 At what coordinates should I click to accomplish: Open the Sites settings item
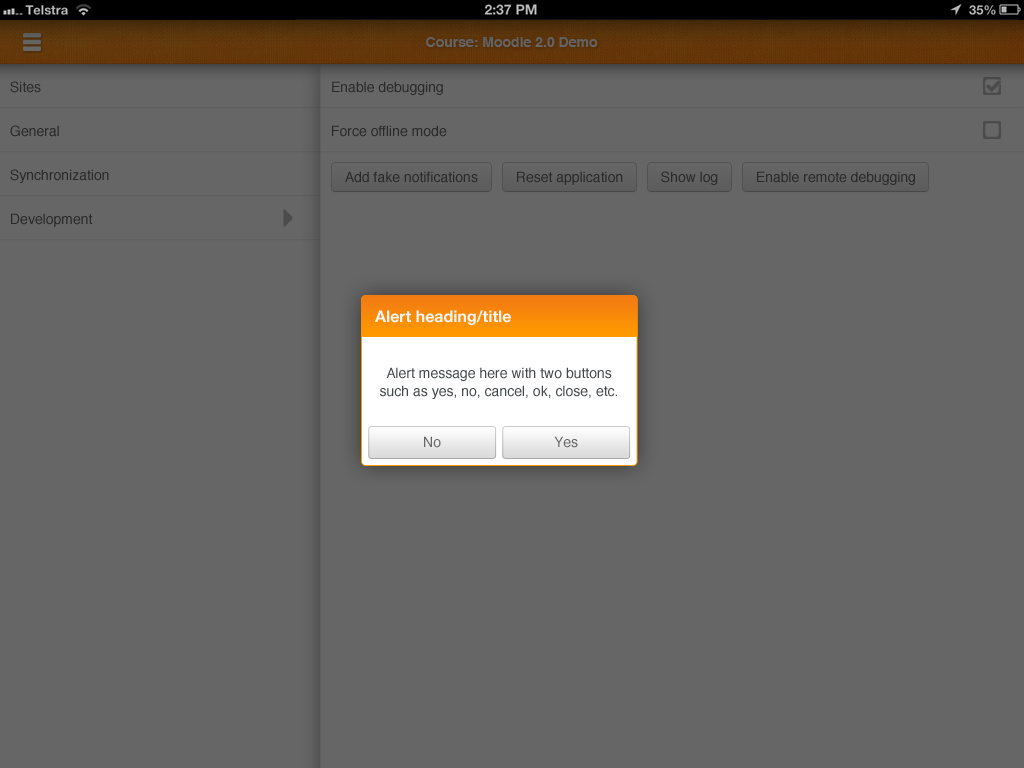160,87
